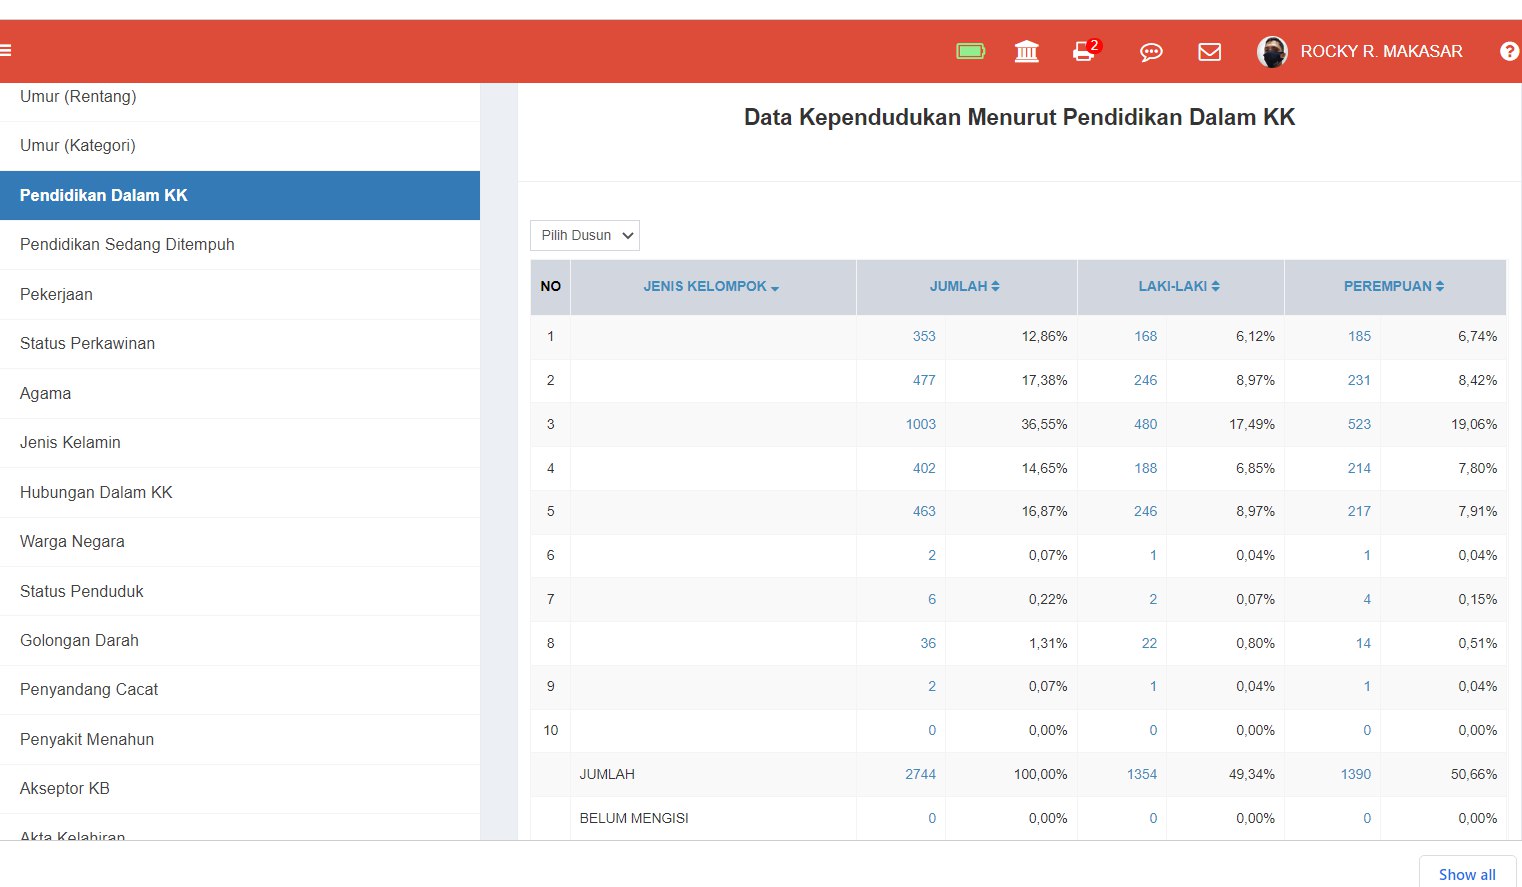Open the chat messages icon
Viewport: 1522px width, 887px height.
1151,52
